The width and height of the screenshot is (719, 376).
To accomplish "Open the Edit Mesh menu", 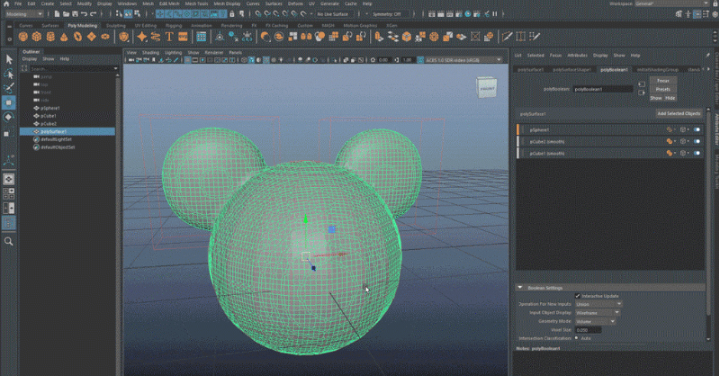I will (x=169, y=3).
